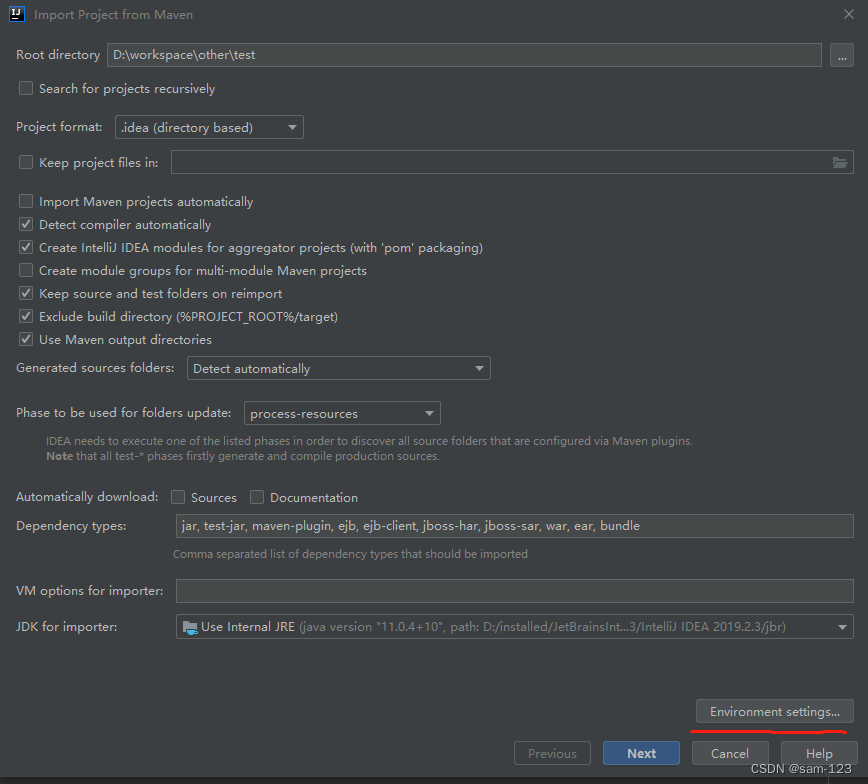
Task: Close the Import Project dialog
Action: pos(849,14)
